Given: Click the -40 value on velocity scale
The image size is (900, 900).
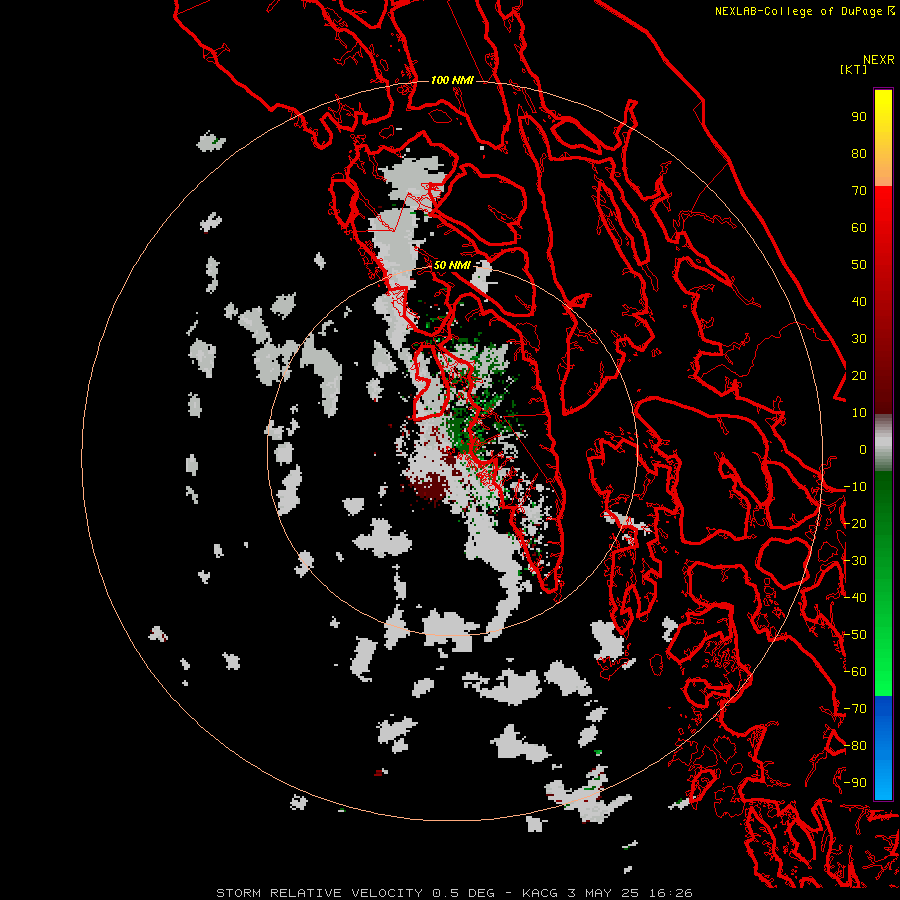Looking at the screenshot, I should pyautogui.click(x=855, y=598).
